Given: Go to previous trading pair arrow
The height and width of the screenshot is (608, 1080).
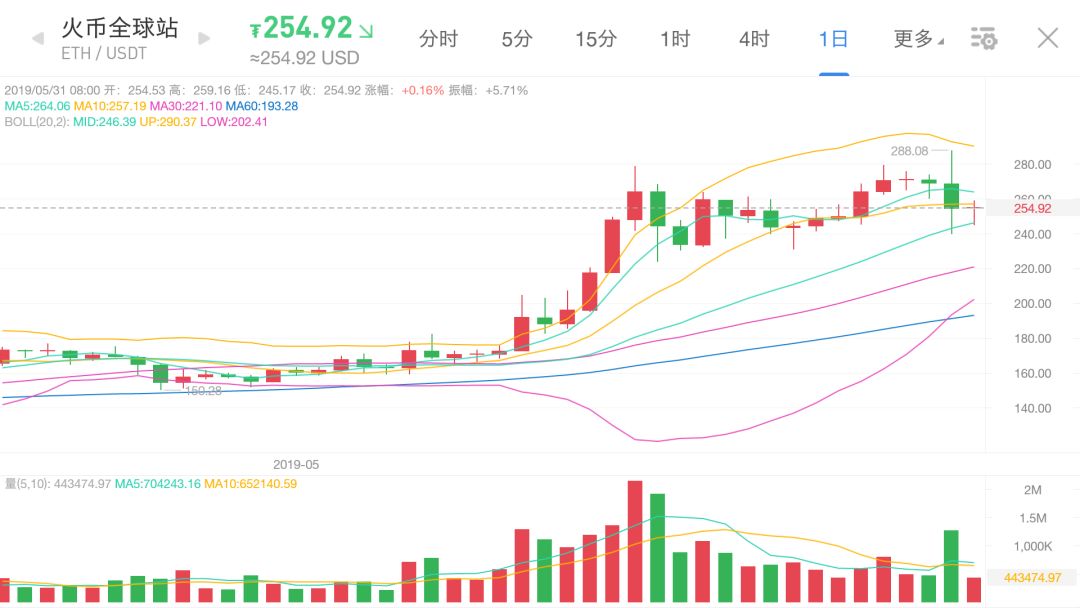Looking at the screenshot, I should point(38,39).
